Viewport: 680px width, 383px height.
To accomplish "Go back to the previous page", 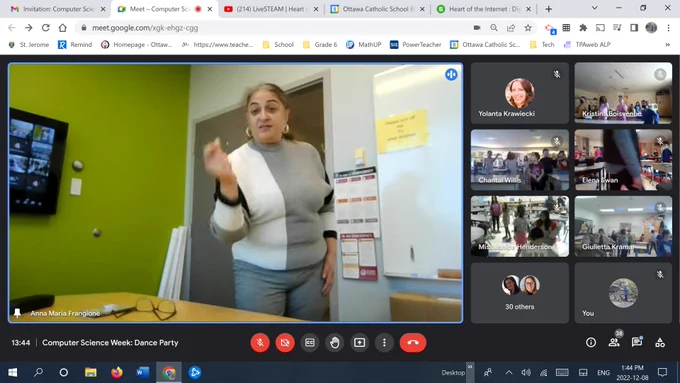I will [x=12, y=28].
